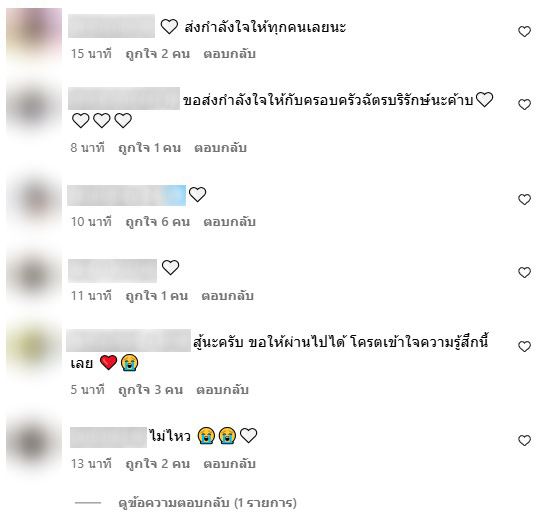Tap heart icon beside the 11 นาที comment
The width and height of the screenshot is (543, 524).
click(x=524, y=273)
